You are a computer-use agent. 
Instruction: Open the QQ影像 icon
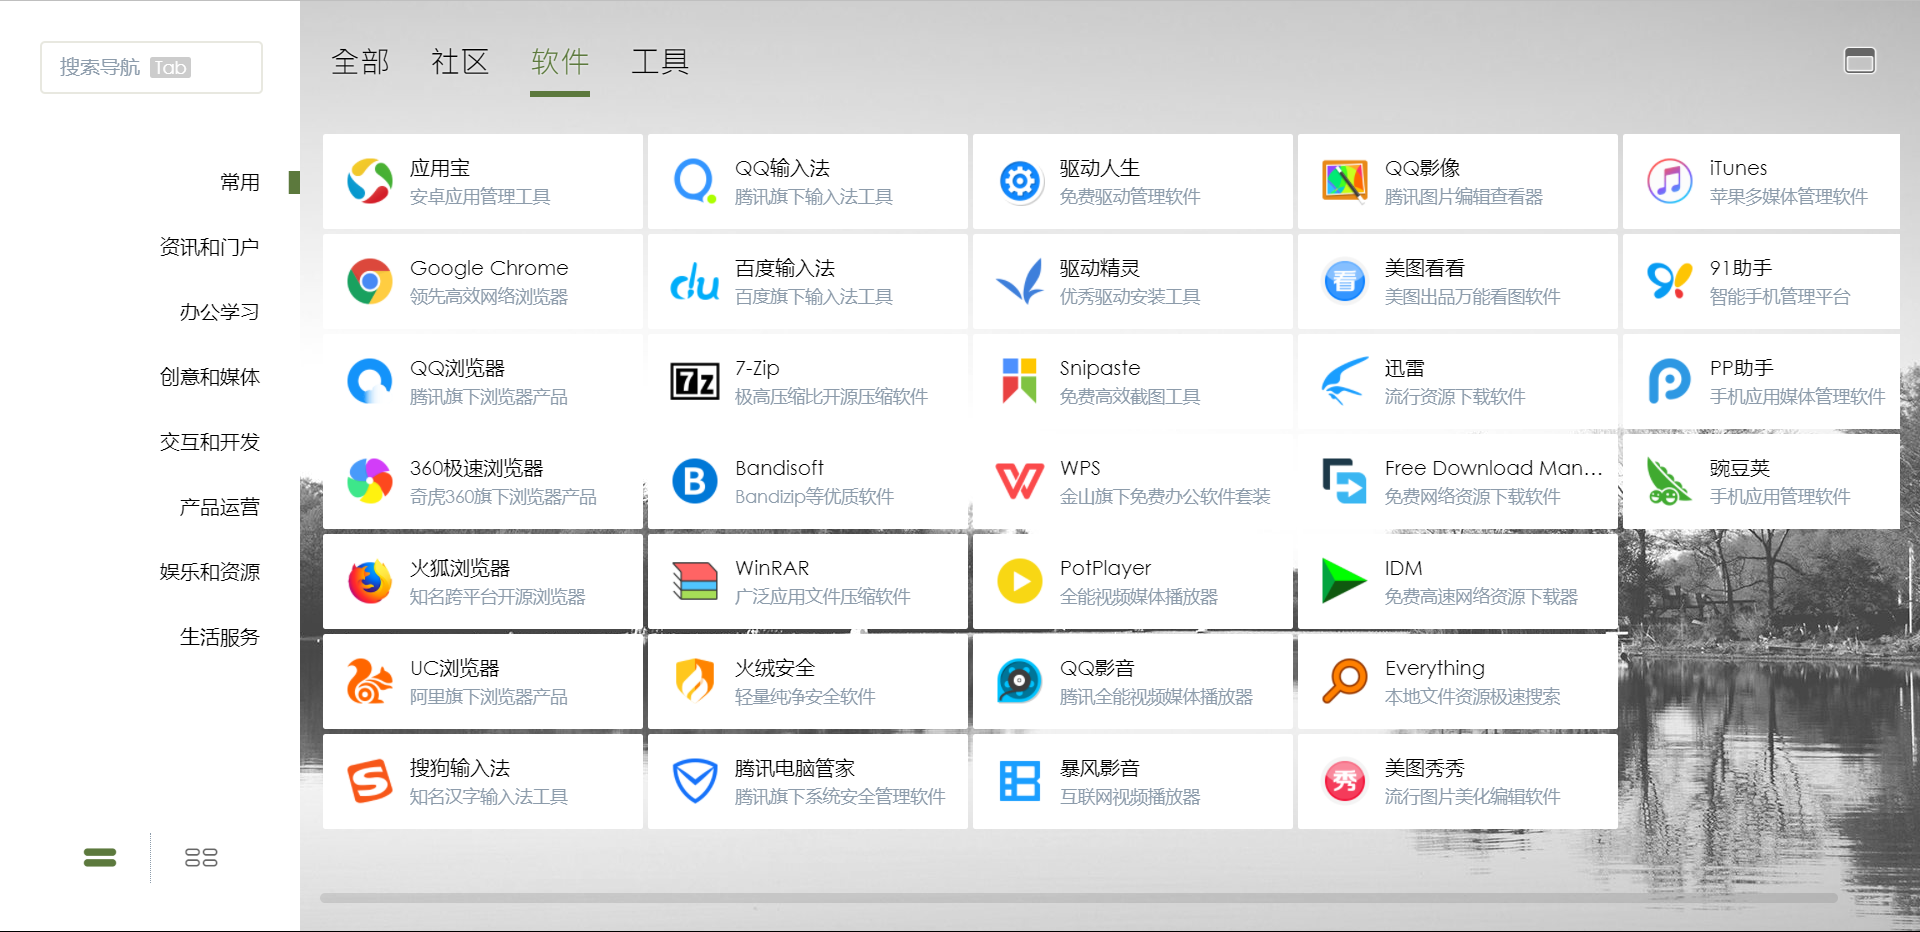click(x=1345, y=181)
